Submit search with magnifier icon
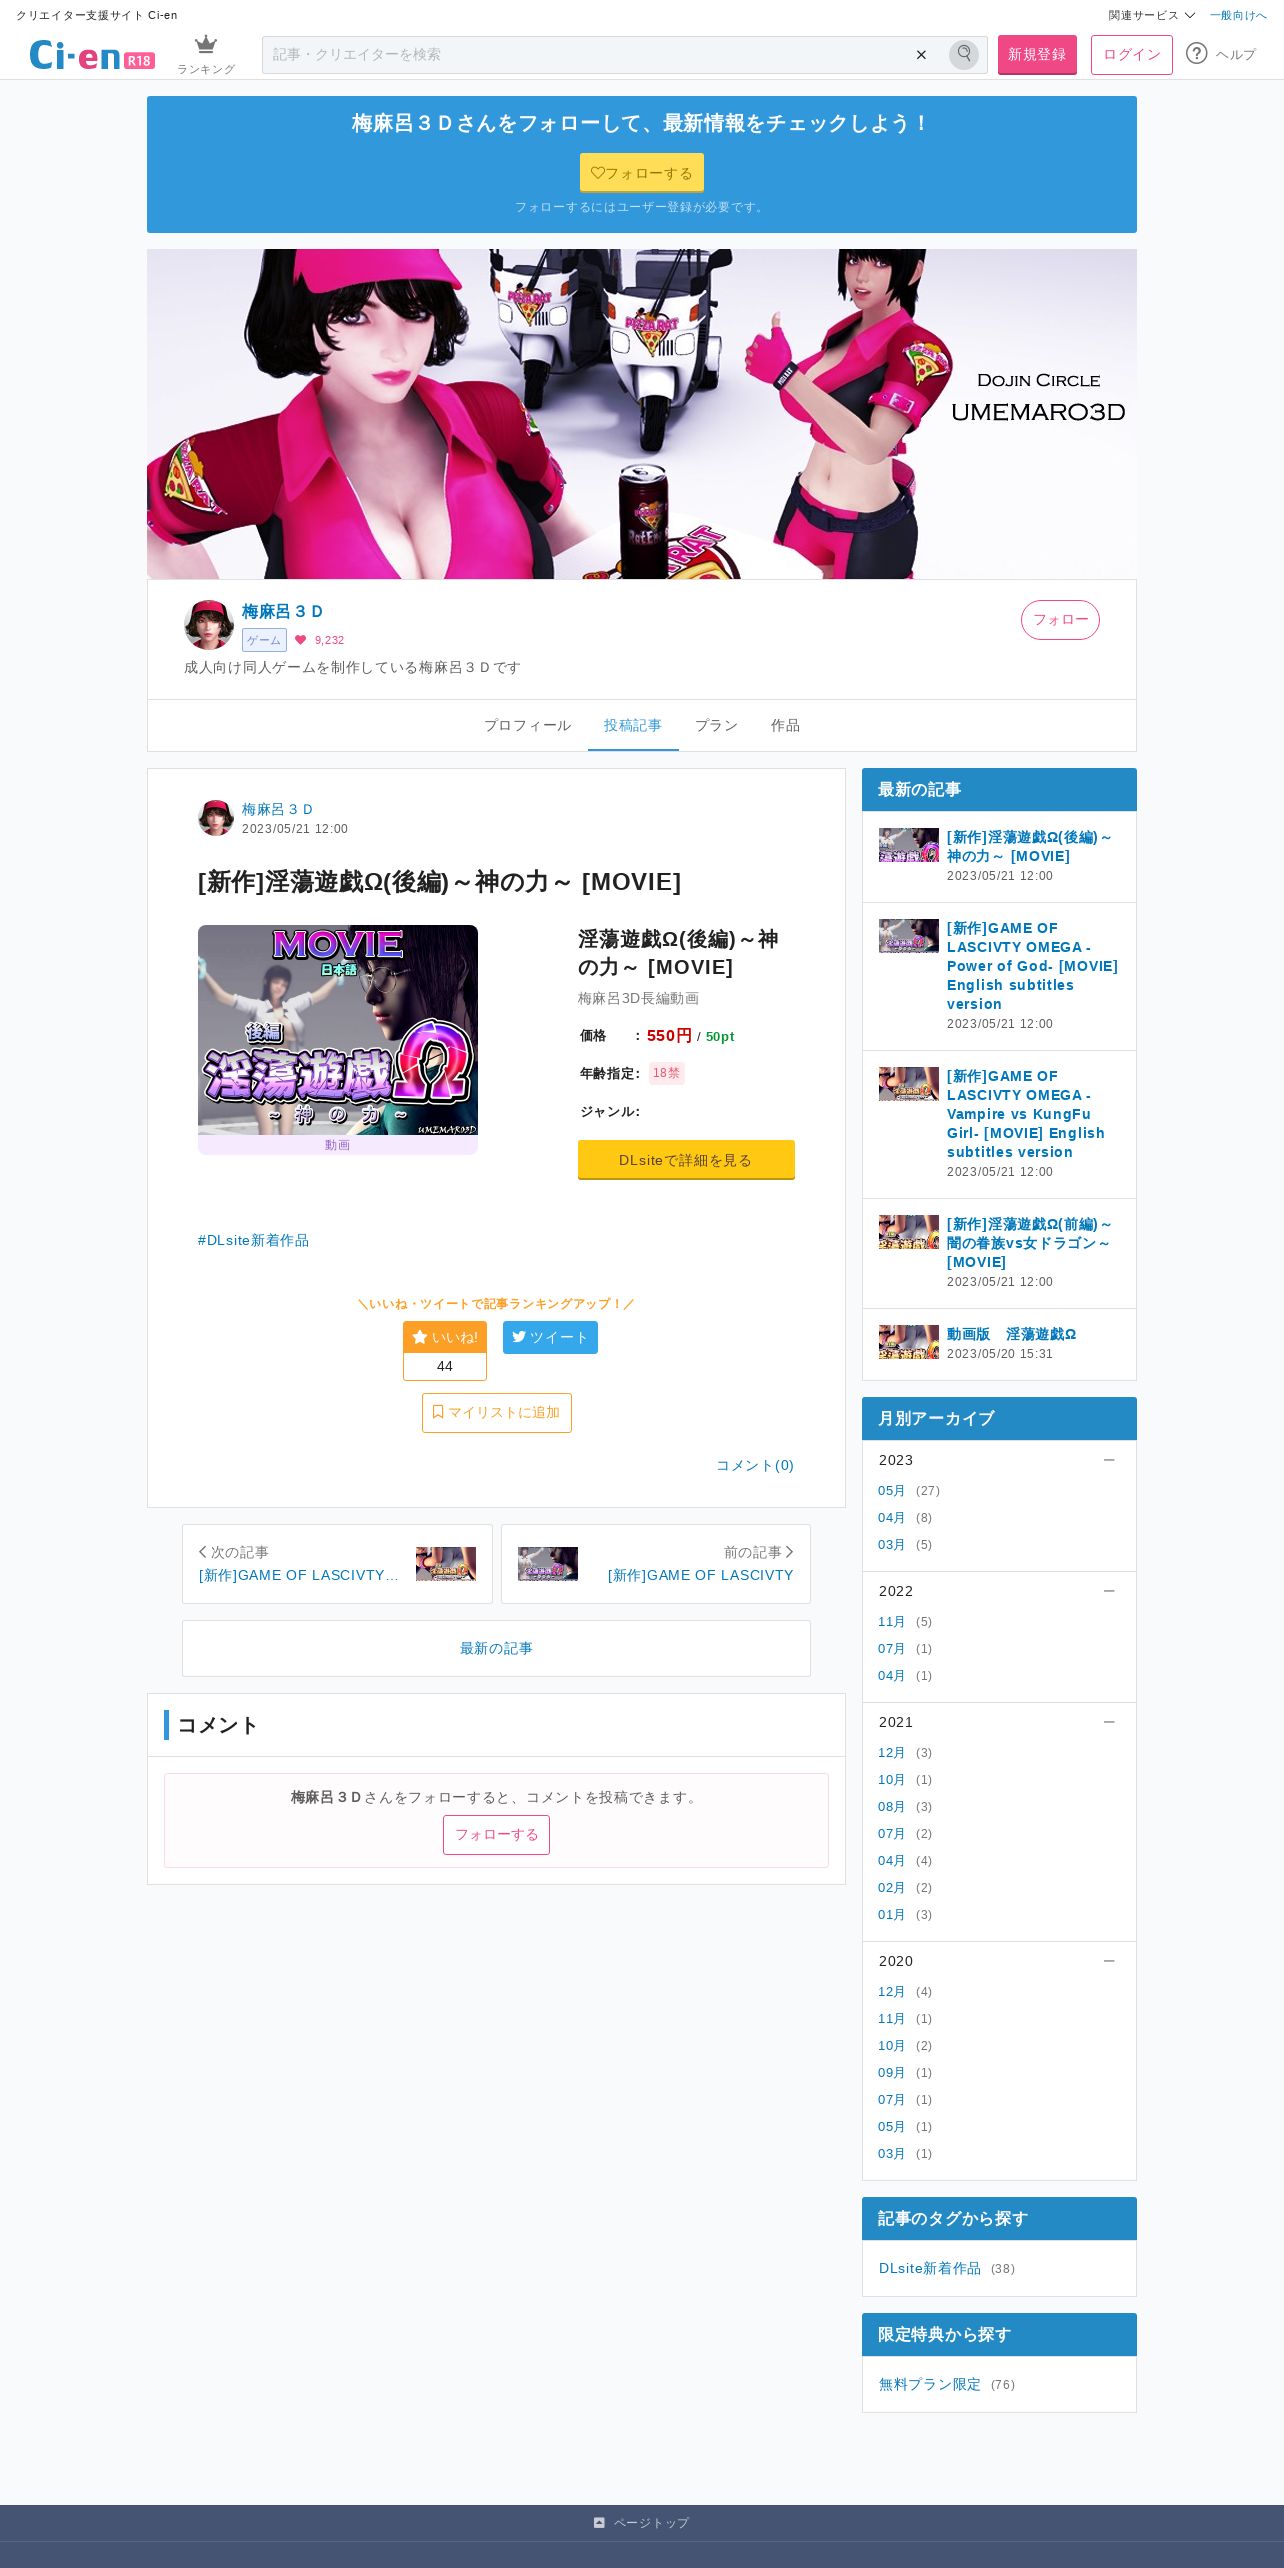 click(964, 54)
